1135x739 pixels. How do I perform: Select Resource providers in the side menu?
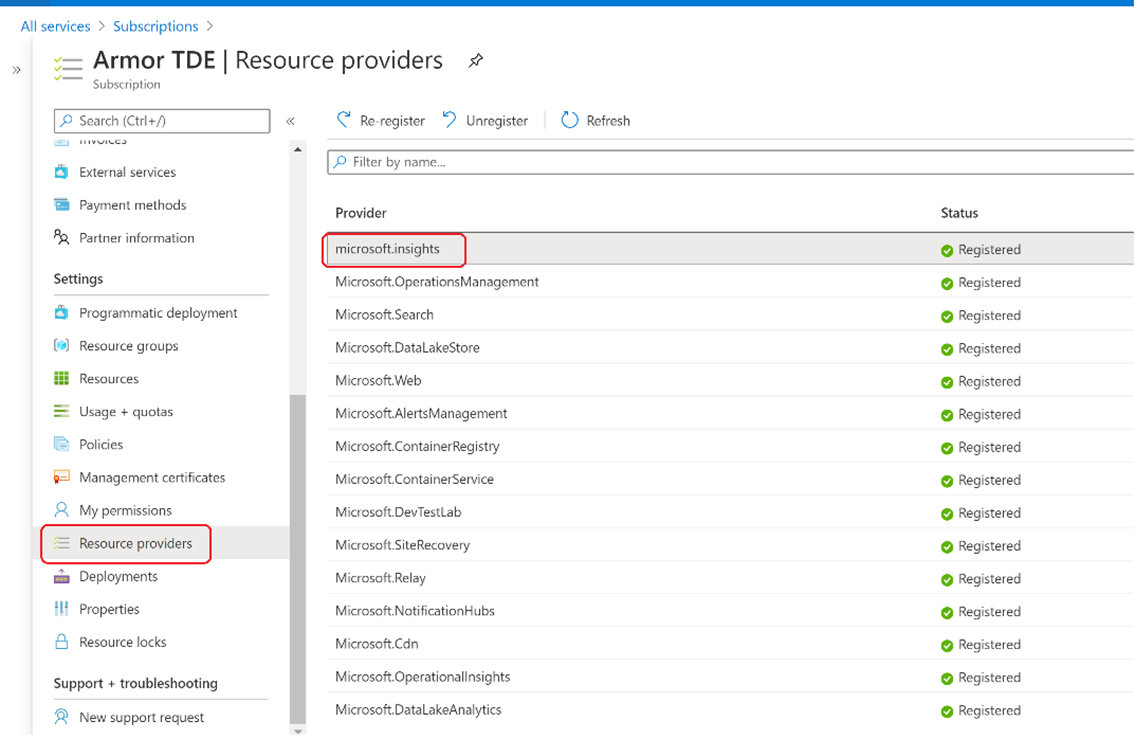(x=135, y=544)
